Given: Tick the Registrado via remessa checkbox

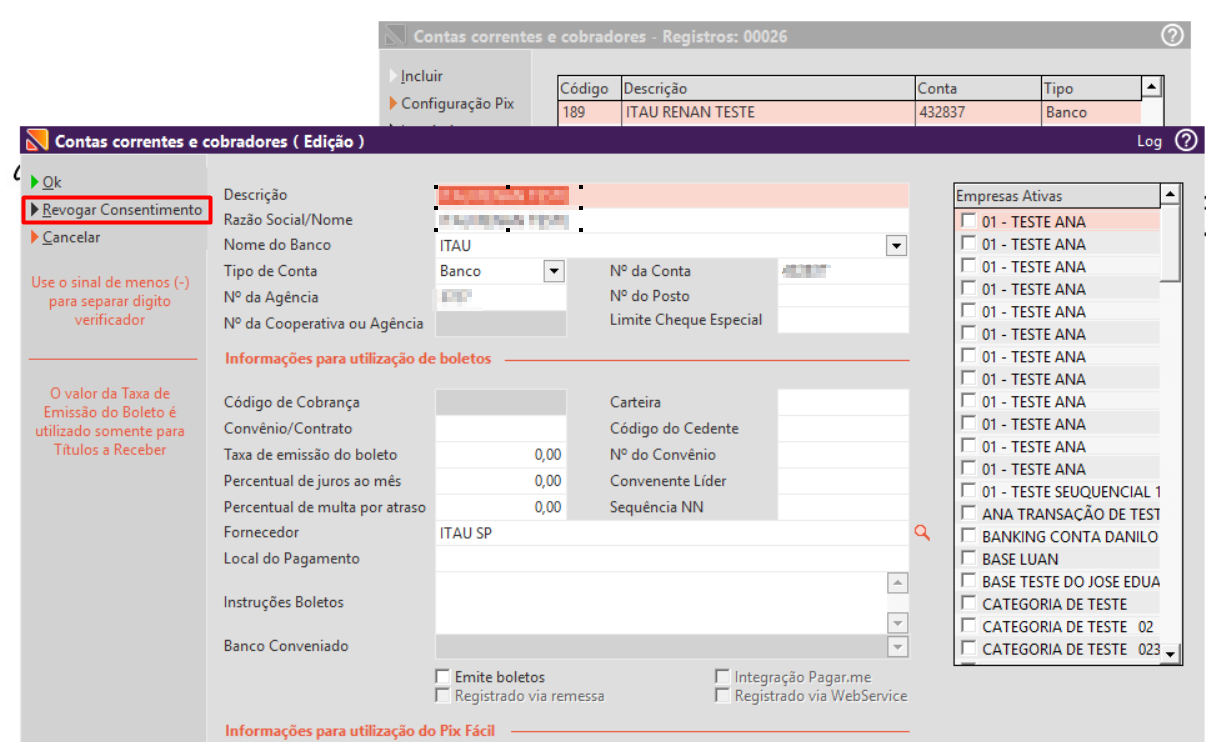Looking at the screenshot, I should [x=443, y=695].
